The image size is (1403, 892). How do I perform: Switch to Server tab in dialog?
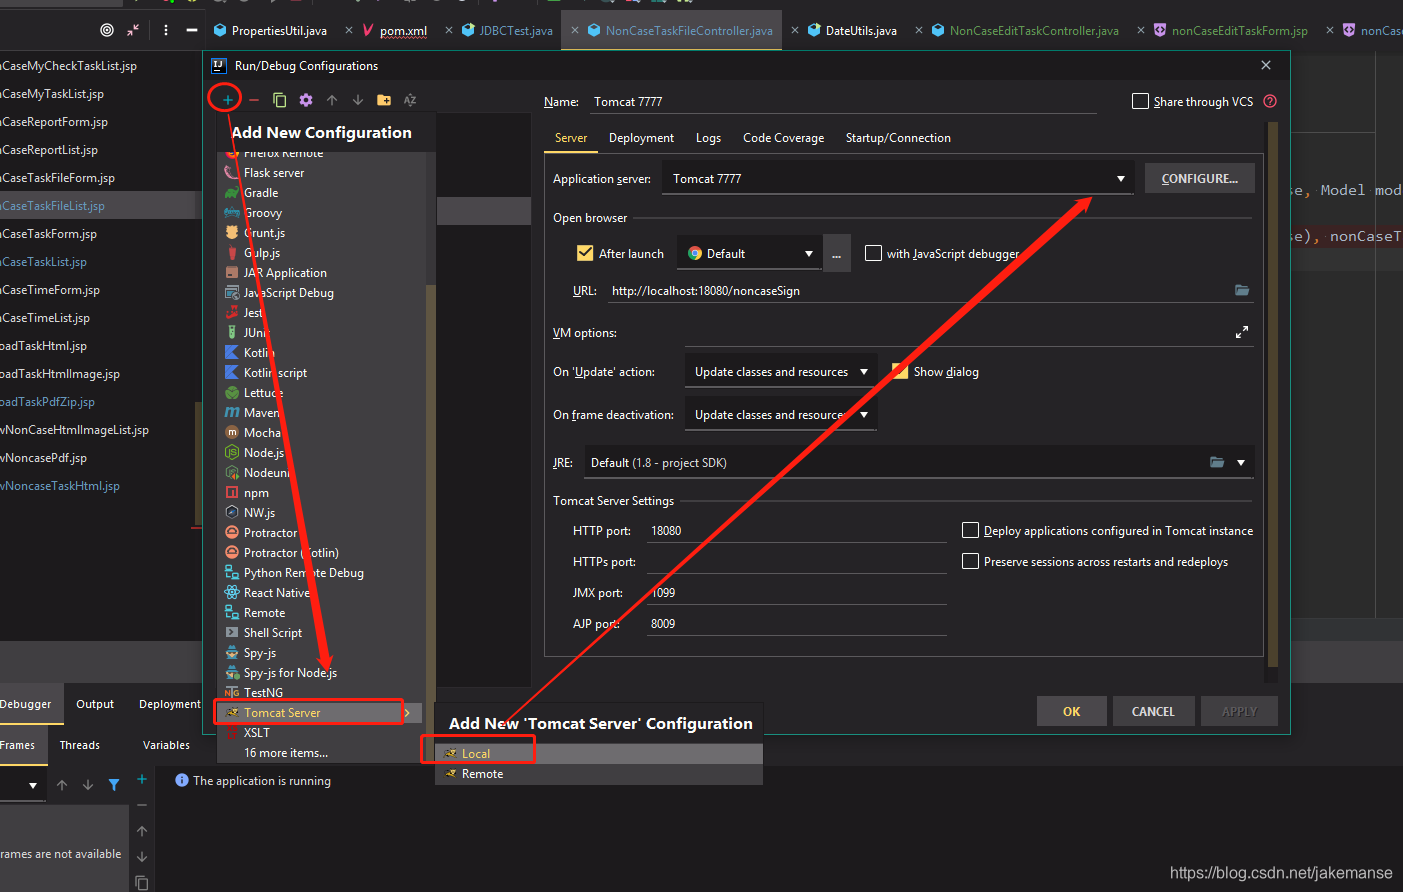[571, 138]
